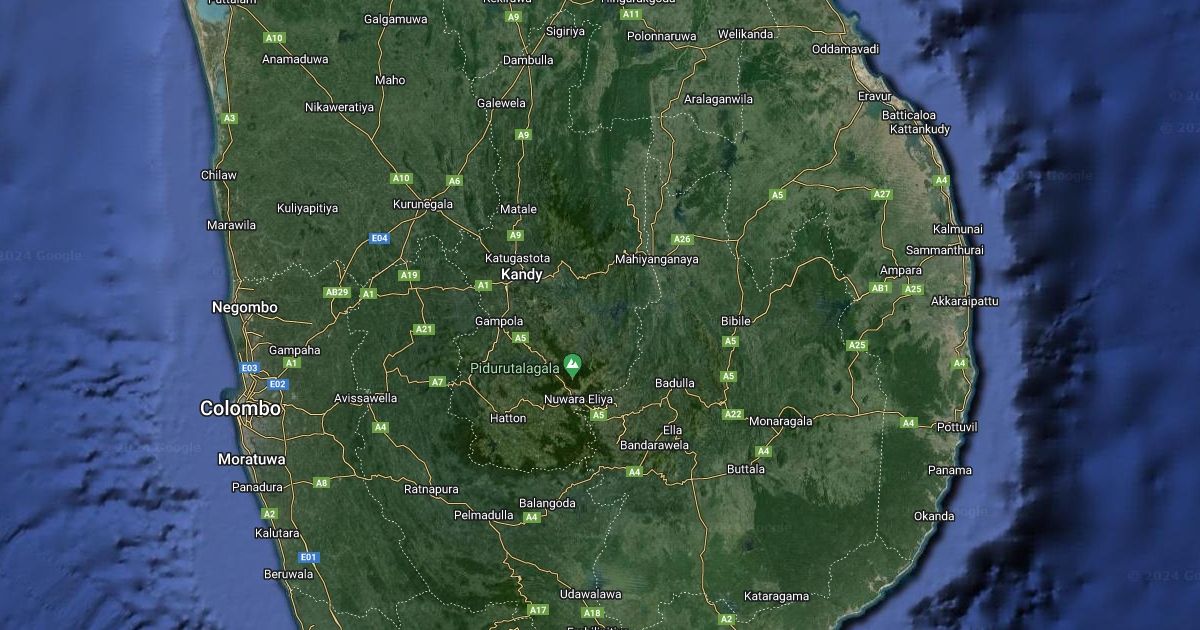Click the Kurunegala label
Viewport: 1200px width, 630px height.
(x=423, y=204)
